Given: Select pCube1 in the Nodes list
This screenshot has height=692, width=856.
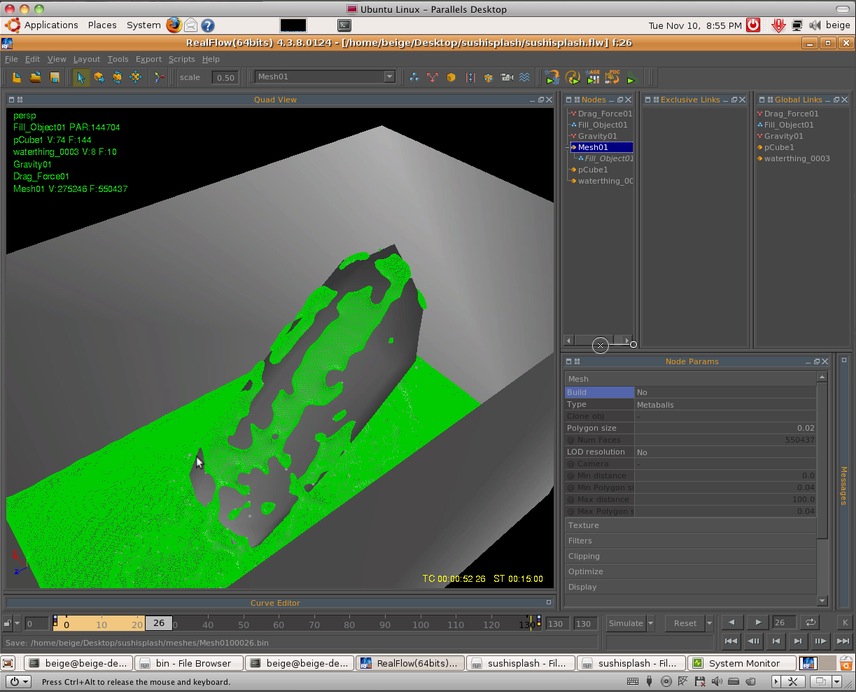Looking at the screenshot, I should click(594, 170).
